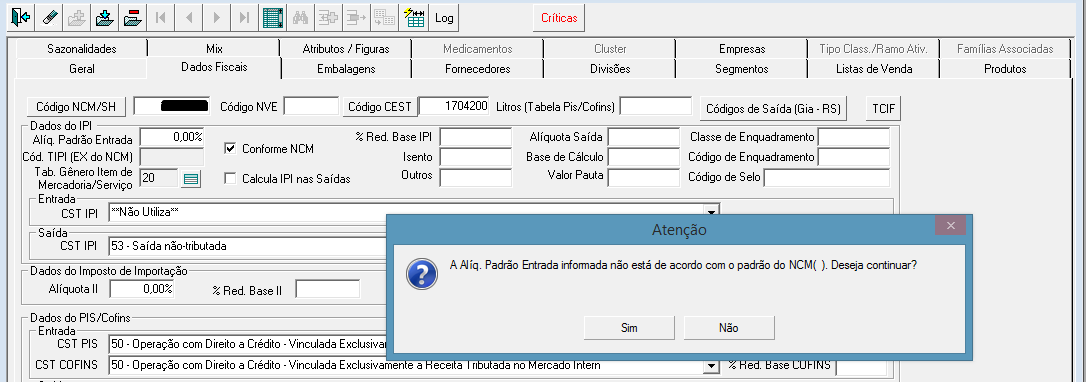Expand the Entrada CST IPI dropdown
1086x382 pixels.
coord(711,212)
